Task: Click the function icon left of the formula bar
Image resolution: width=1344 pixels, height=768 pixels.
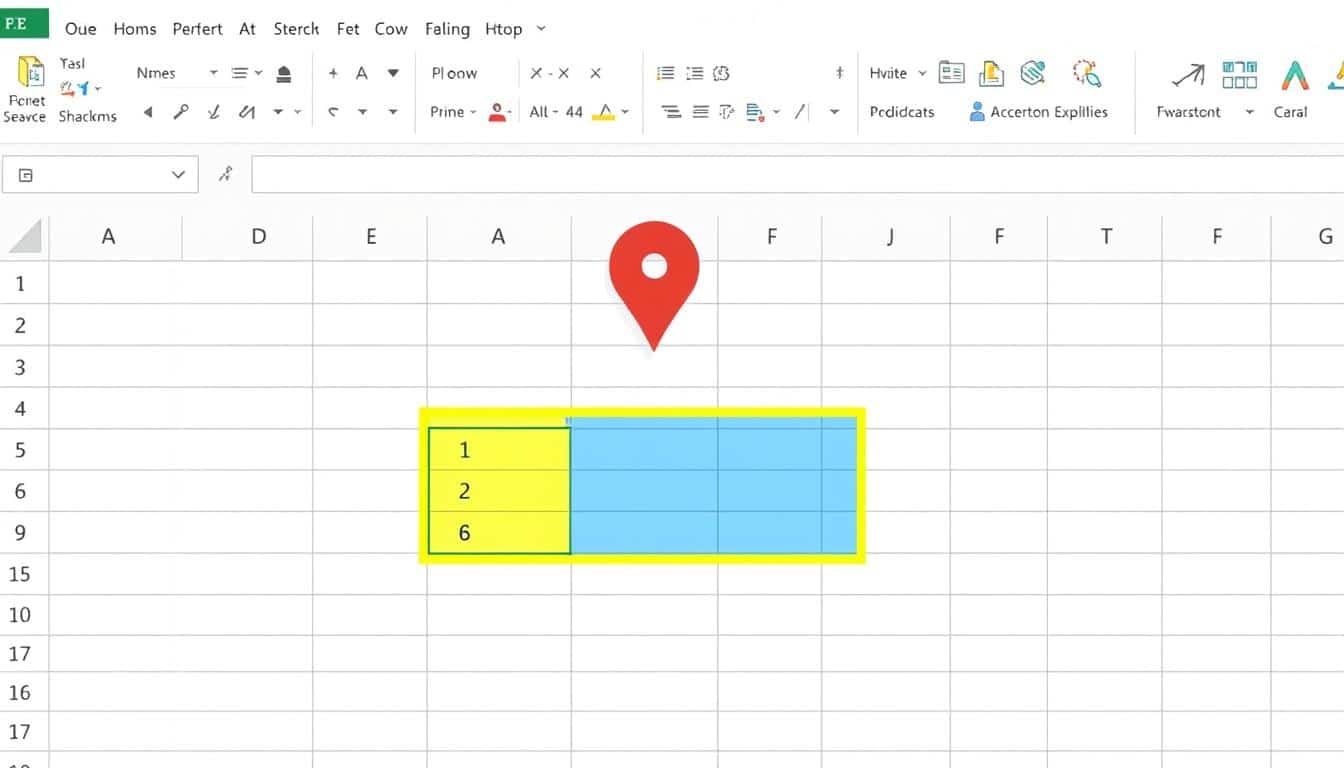Action: [226, 175]
